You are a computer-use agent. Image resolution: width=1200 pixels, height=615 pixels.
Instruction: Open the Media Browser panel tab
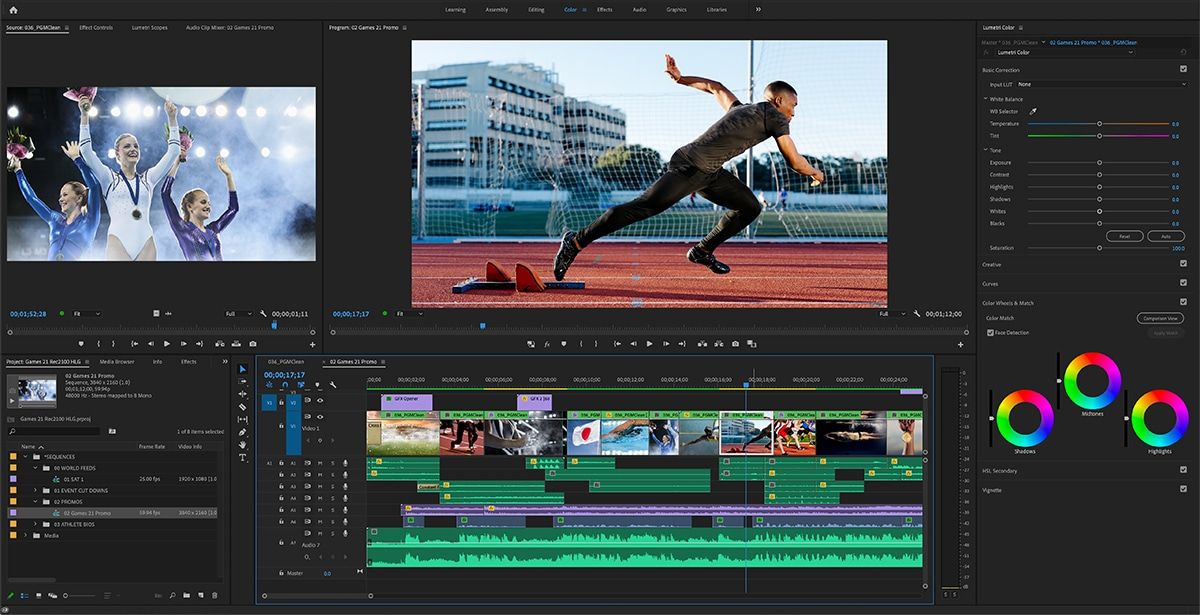click(117, 361)
